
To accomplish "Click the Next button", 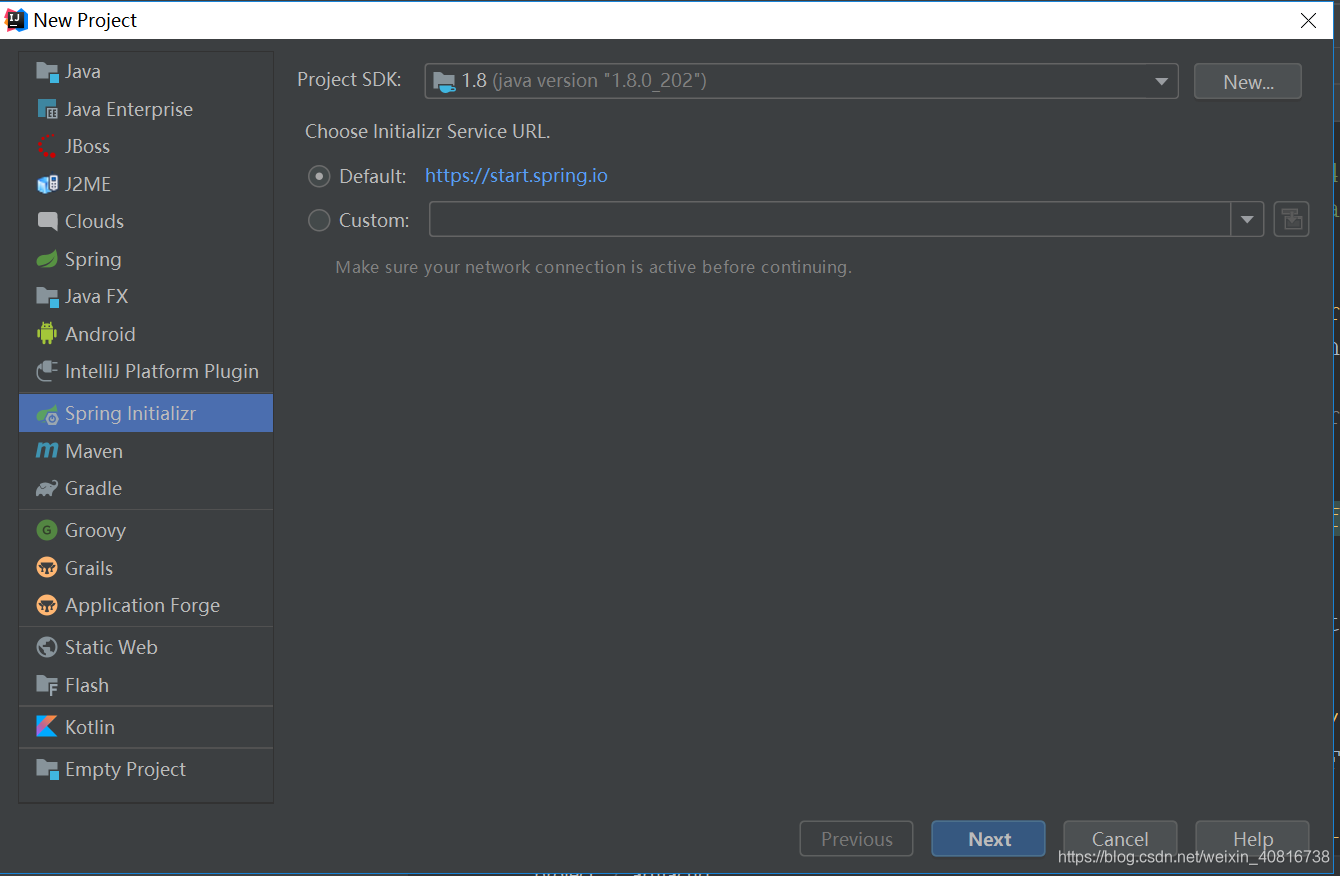I will (x=988, y=839).
